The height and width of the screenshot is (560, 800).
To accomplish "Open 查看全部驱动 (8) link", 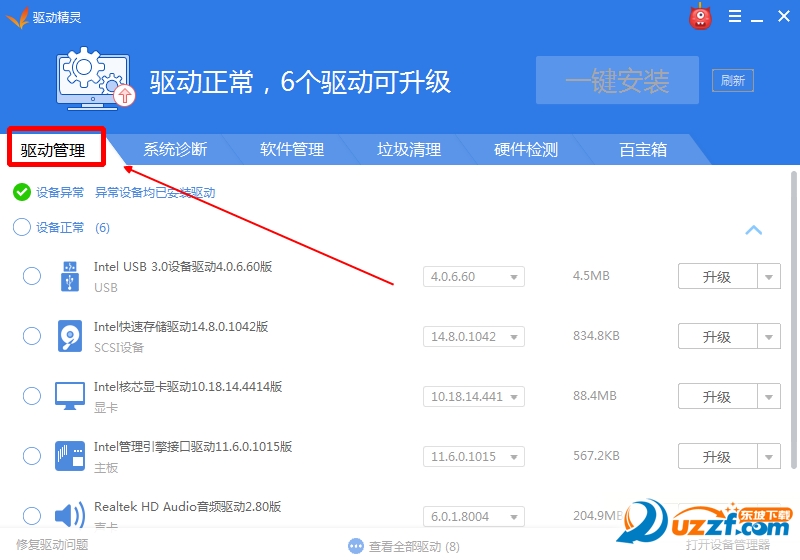I will (x=414, y=547).
